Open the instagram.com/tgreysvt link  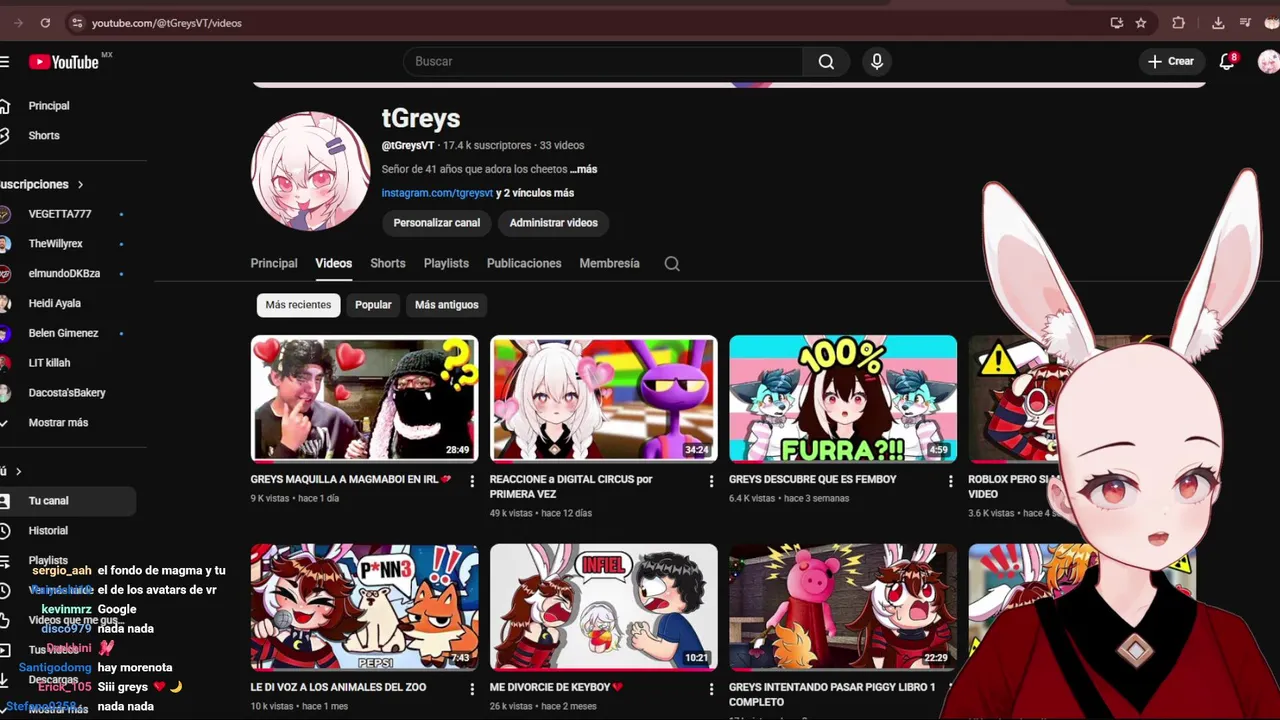[x=437, y=193]
